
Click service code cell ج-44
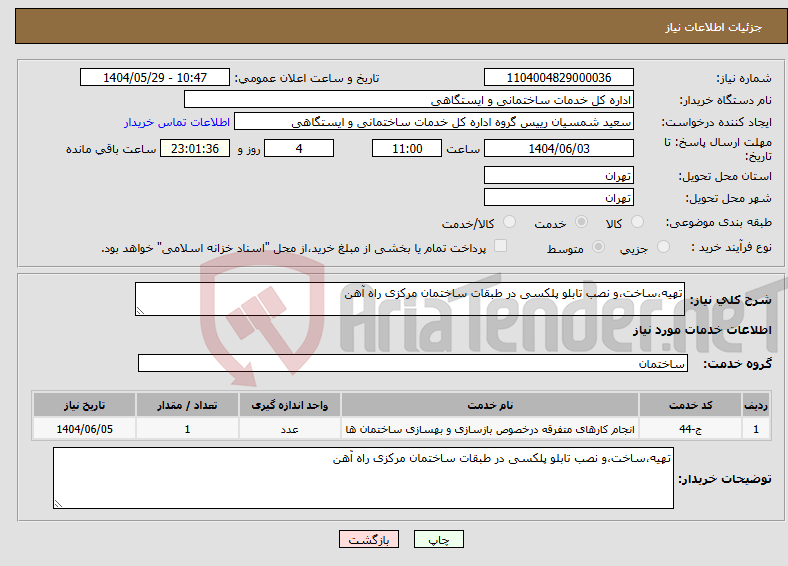[691, 429]
